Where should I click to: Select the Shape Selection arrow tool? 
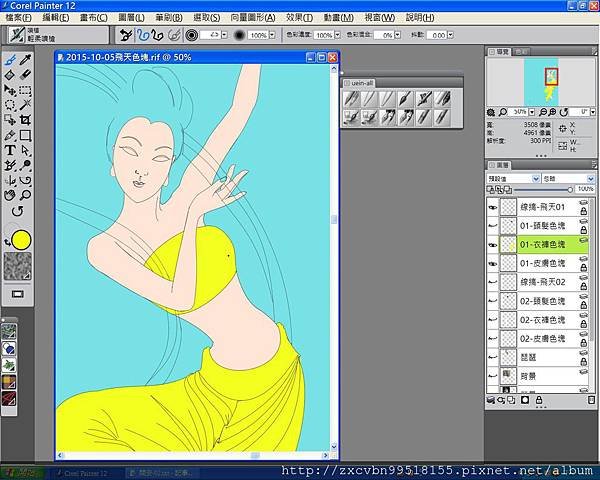(26, 150)
